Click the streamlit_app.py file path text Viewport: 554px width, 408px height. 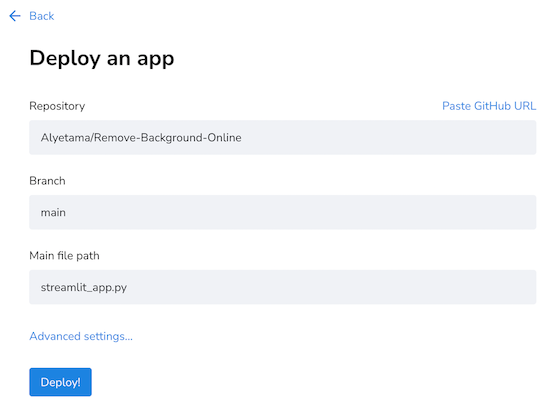[x=84, y=288]
